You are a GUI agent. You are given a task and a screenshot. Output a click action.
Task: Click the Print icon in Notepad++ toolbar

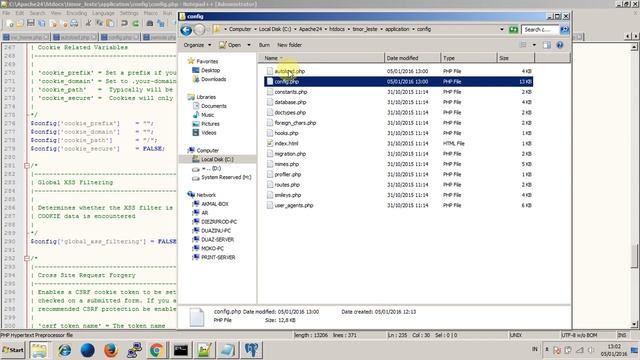coord(74,24)
